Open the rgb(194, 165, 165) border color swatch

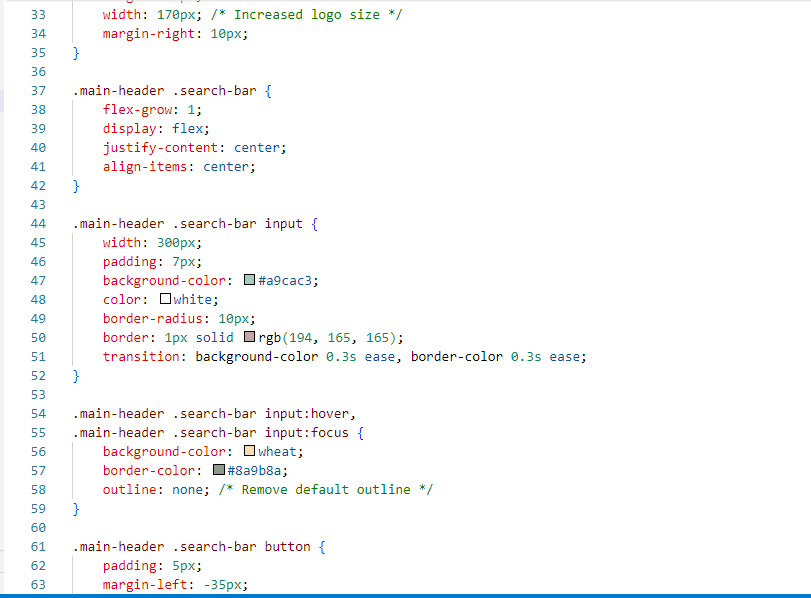(249, 337)
